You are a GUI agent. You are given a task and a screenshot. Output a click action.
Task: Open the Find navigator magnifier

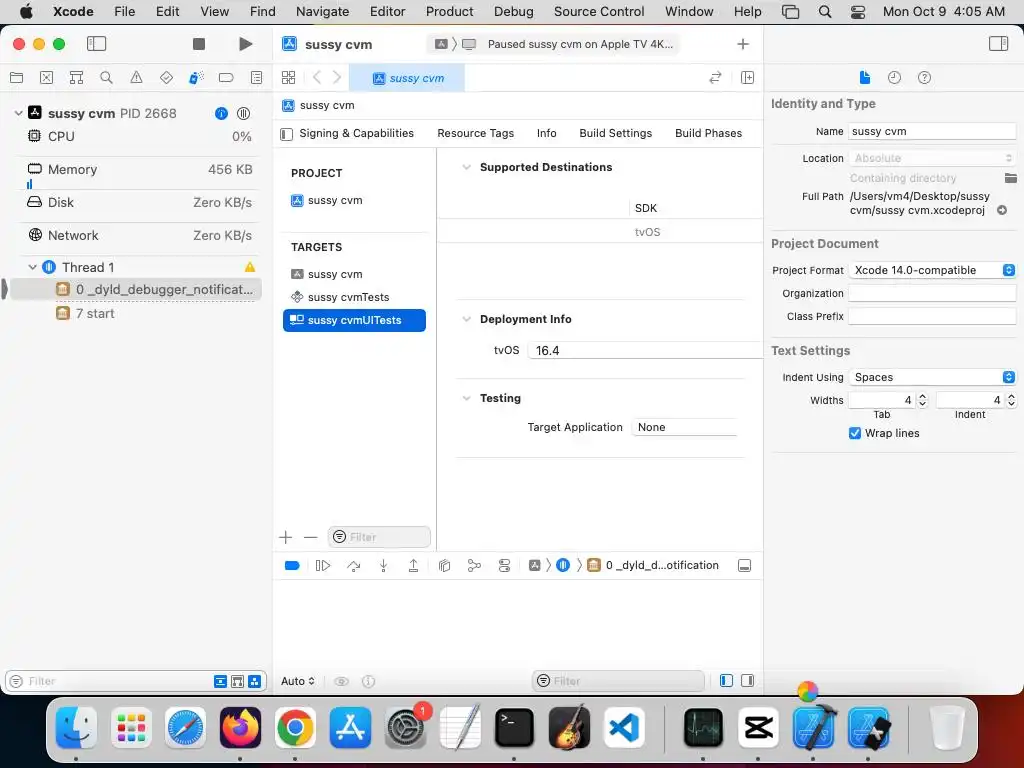[106, 78]
